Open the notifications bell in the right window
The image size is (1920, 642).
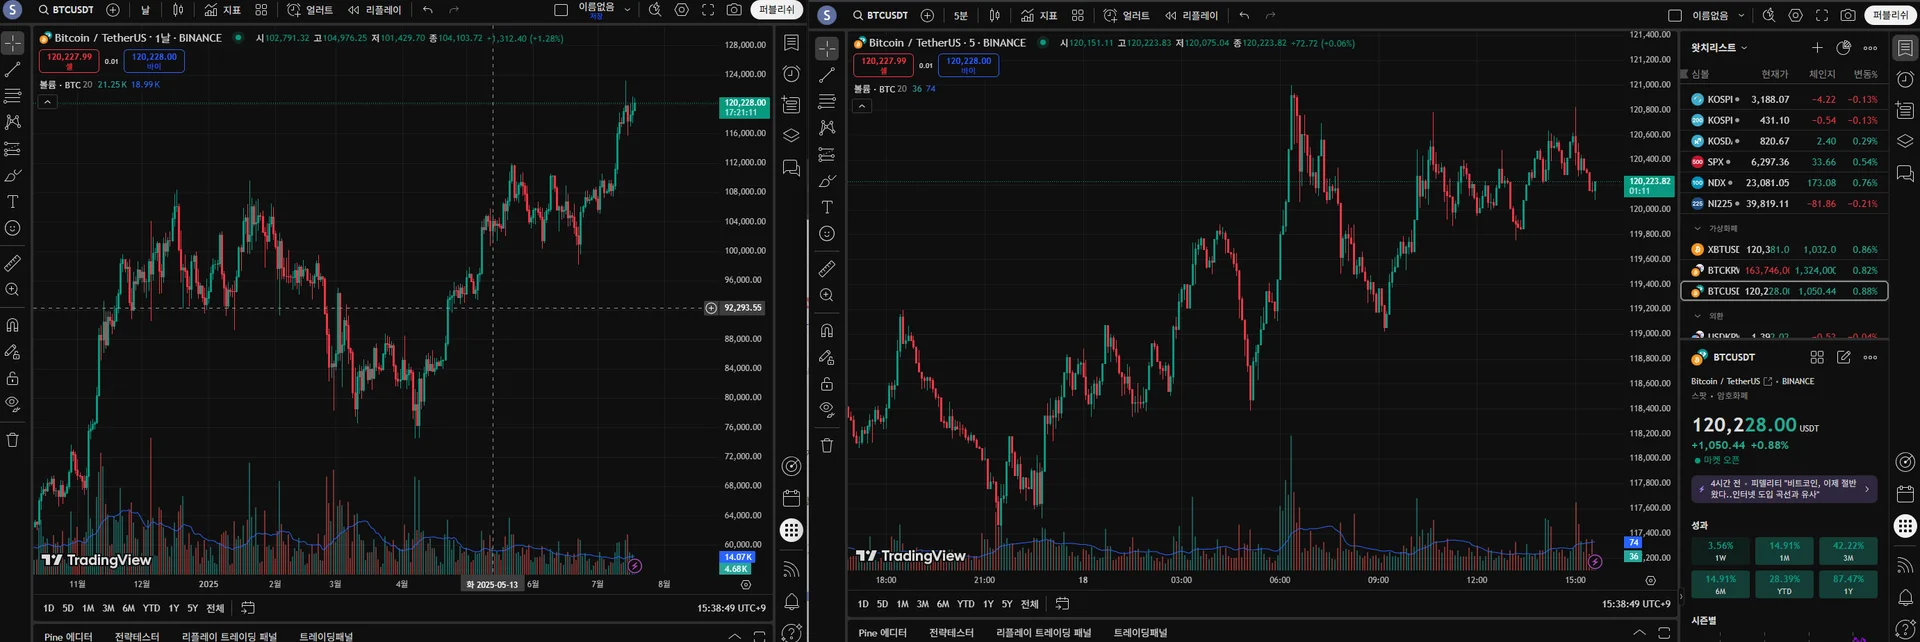click(x=1905, y=597)
